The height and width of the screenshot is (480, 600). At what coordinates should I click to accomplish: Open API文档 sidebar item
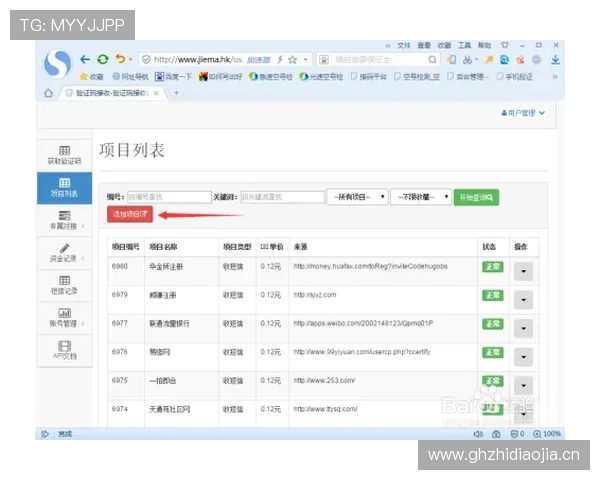(64, 350)
